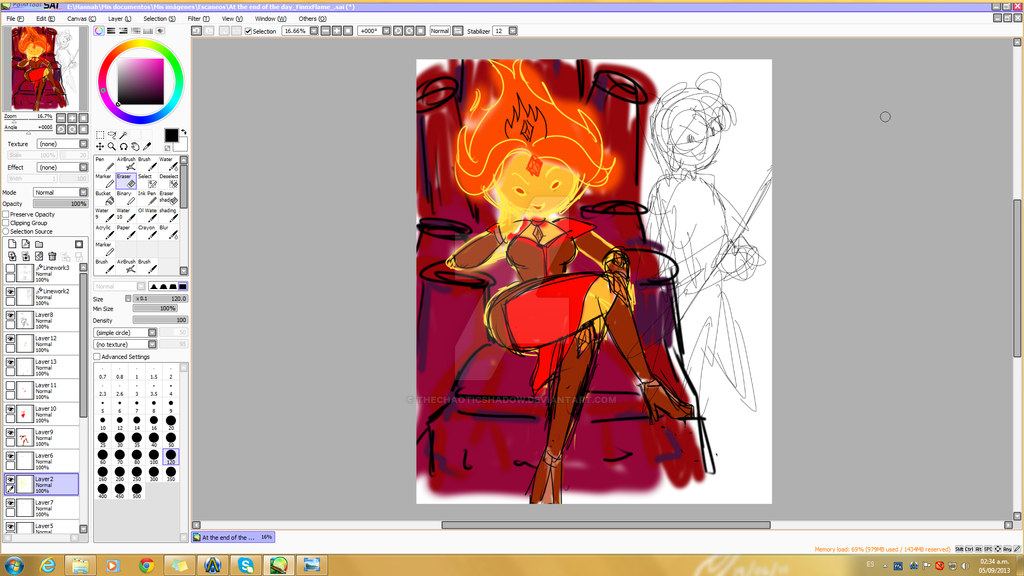Enable Preserve Opacity
The height and width of the screenshot is (576, 1024).
pos(6,214)
